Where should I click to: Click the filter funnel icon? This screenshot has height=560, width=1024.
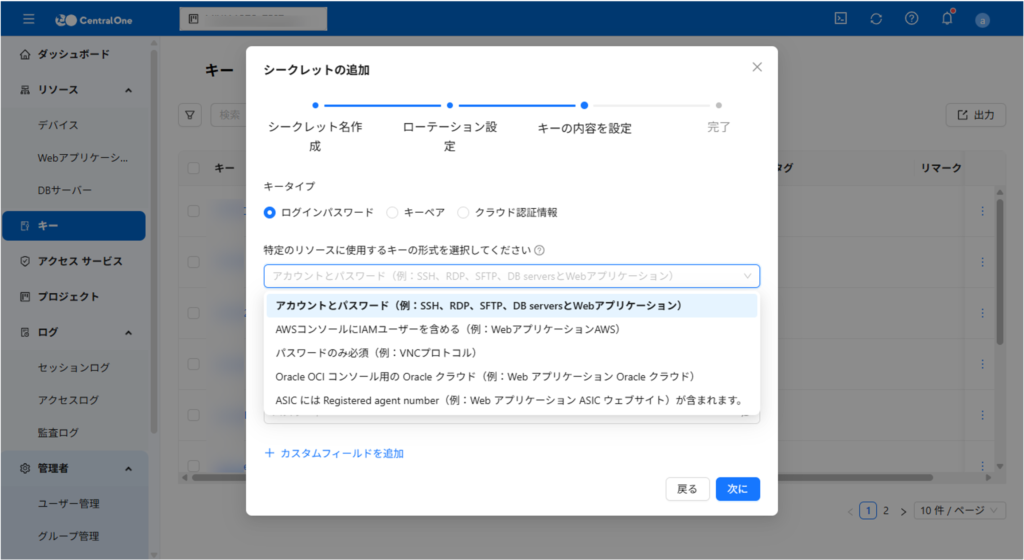191,115
